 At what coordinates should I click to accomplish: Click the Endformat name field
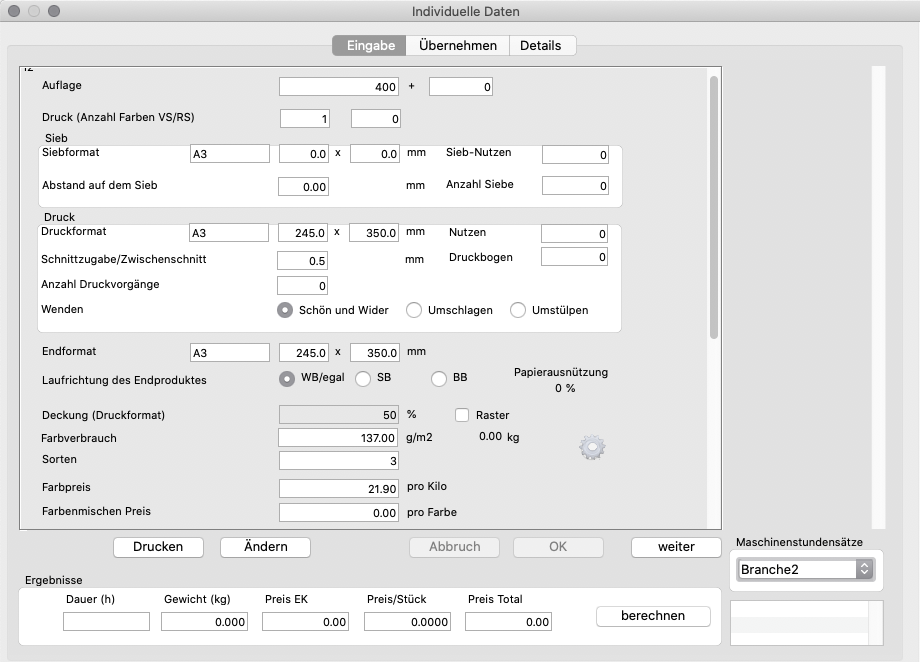point(229,353)
